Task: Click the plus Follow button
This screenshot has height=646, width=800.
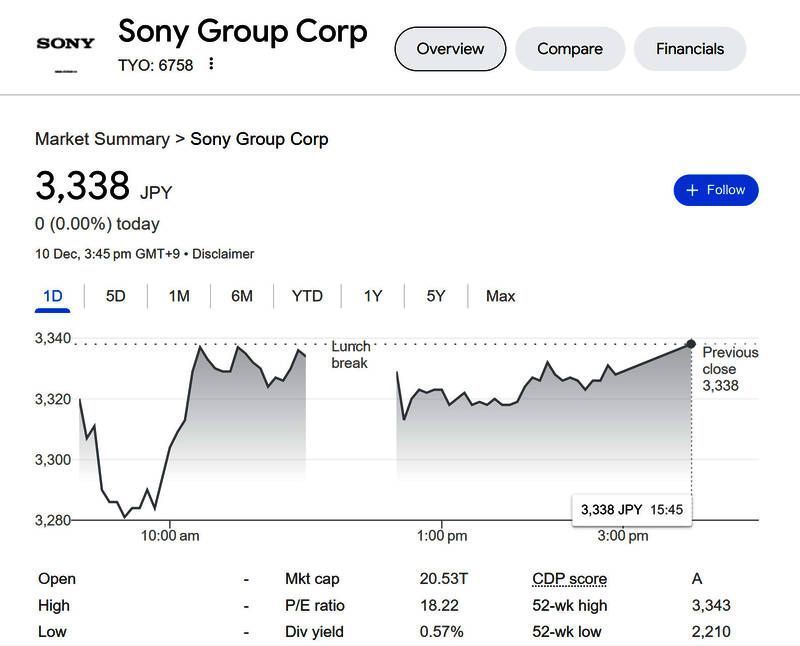Action: 716,190
